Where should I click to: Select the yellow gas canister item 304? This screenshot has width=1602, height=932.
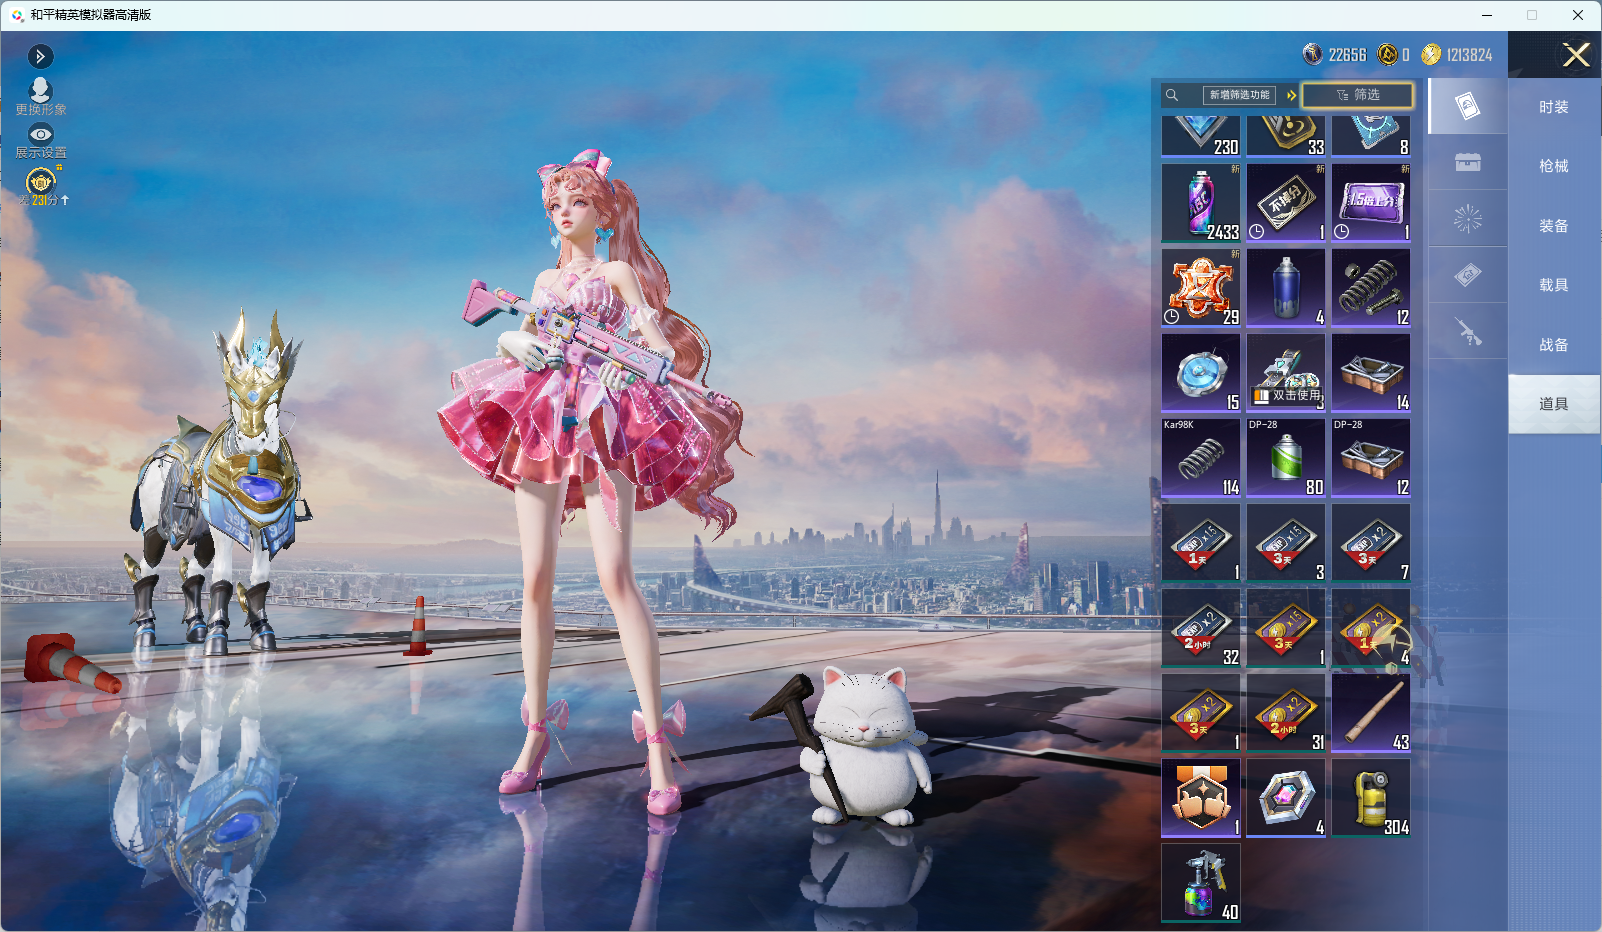[x=1371, y=798]
